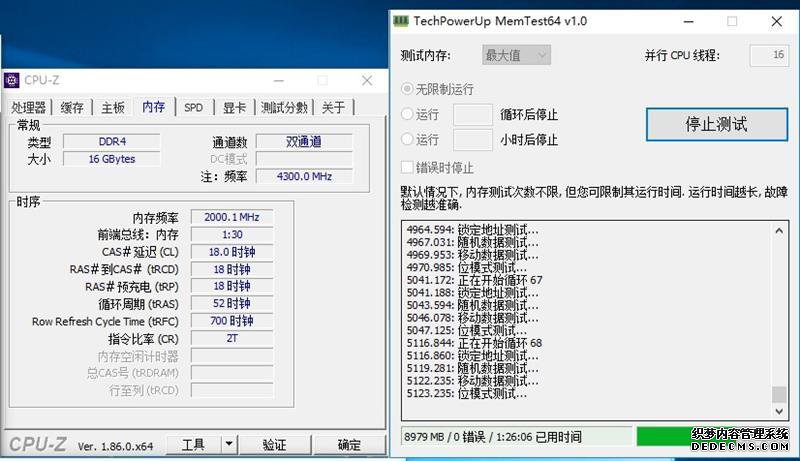This screenshot has height=461, width=800.
Task: Select the 内存 tab in CPU-Z
Action: pyautogui.click(x=154, y=107)
